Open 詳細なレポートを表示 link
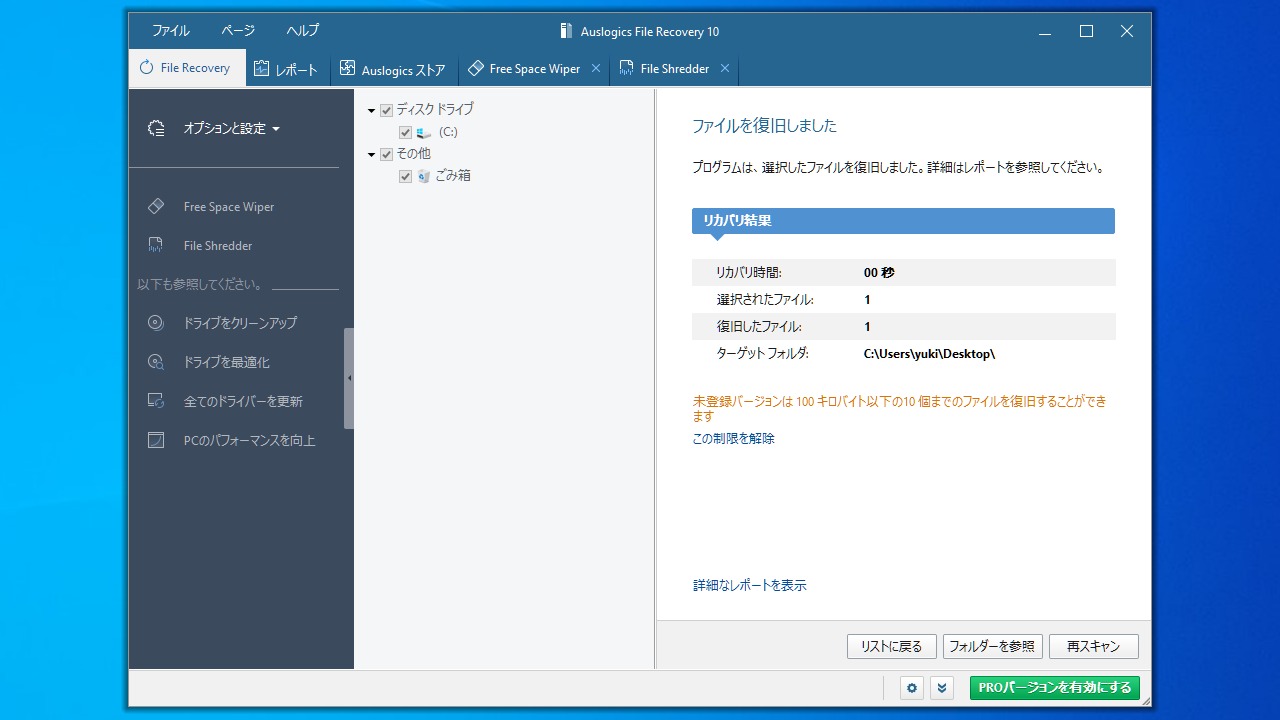Screen dimensions: 1280x720 [x=750, y=585]
